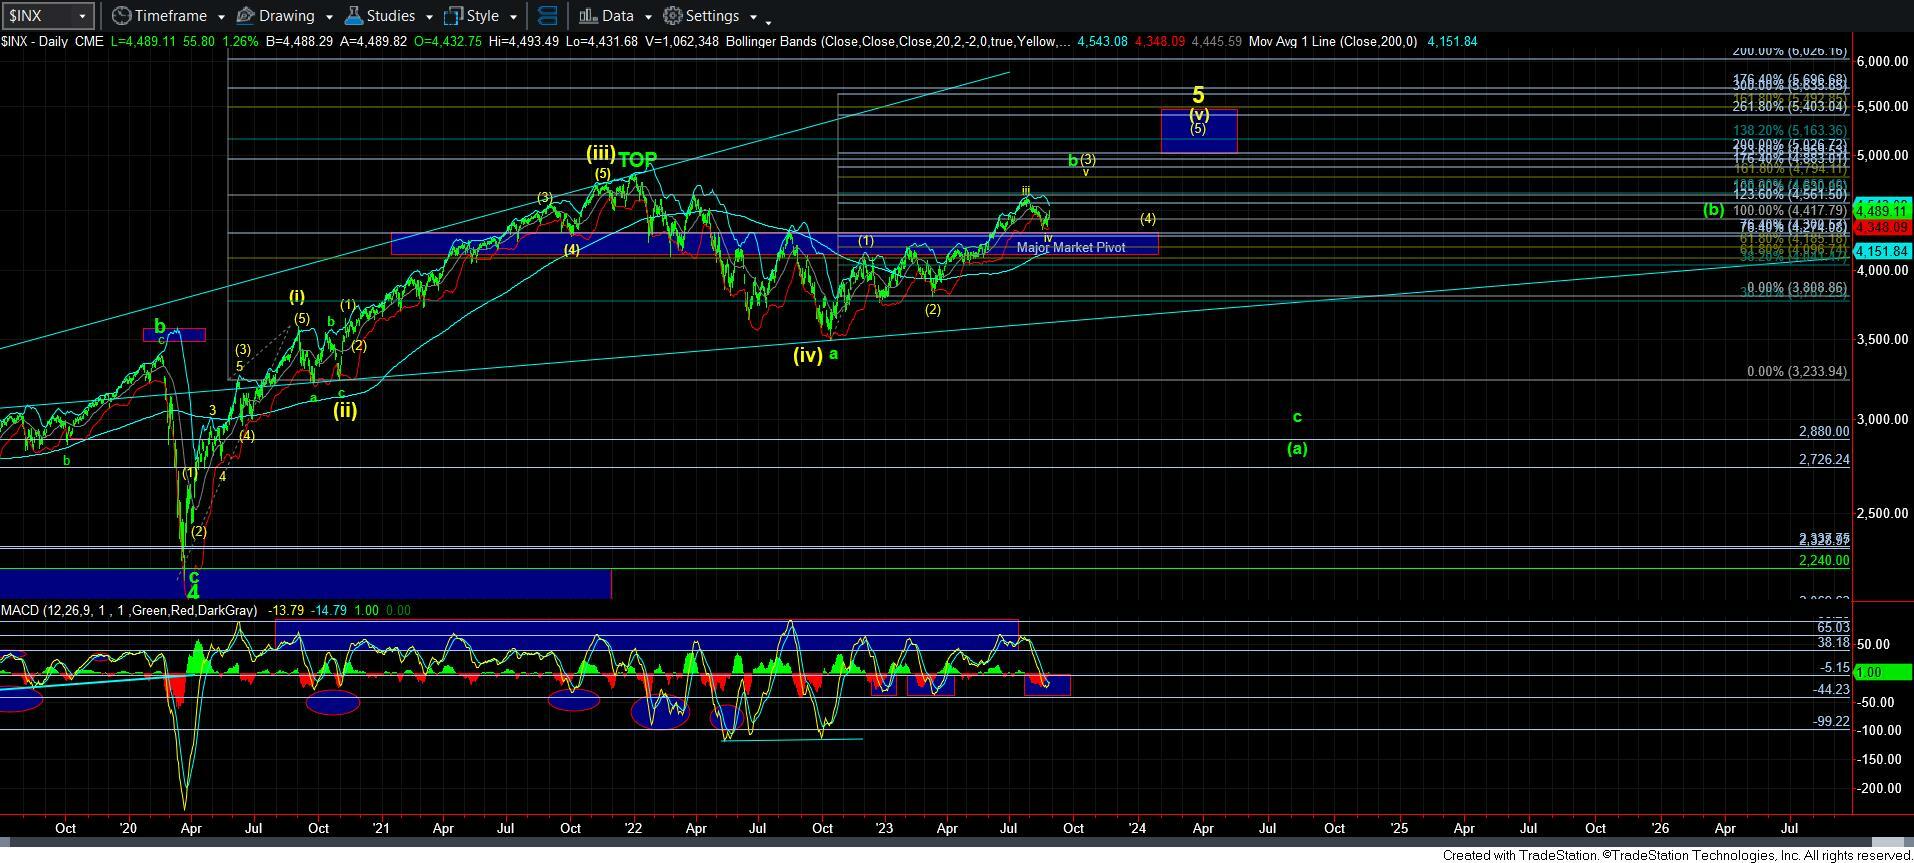Image resolution: width=1914 pixels, height=863 pixels.
Task: Click the 2,880.00 horizontal level label
Action: pos(1824,431)
